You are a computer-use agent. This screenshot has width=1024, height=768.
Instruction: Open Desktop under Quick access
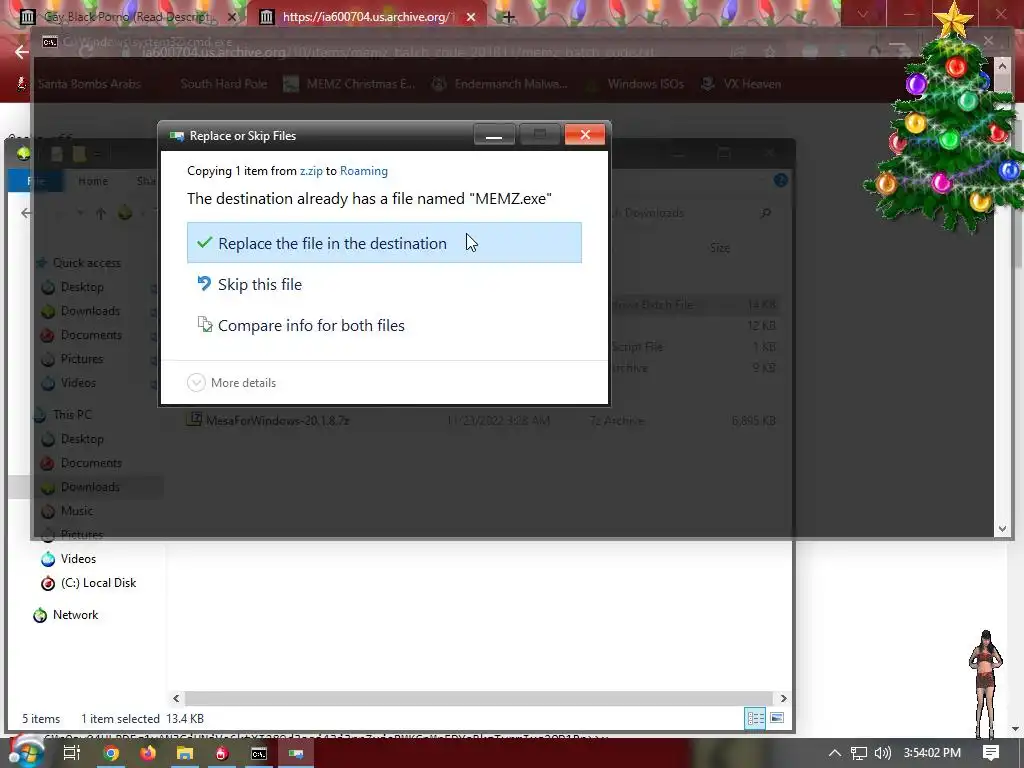click(x=73, y=287)
